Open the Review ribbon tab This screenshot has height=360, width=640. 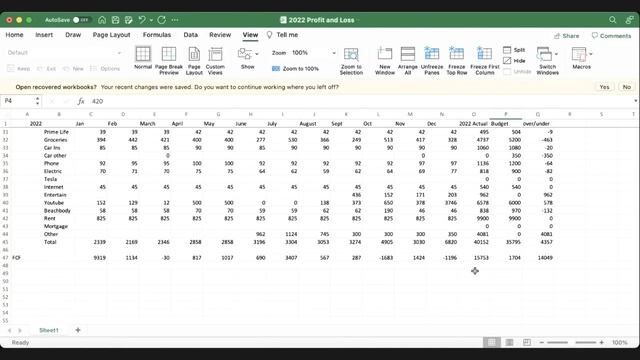point(220,35)
